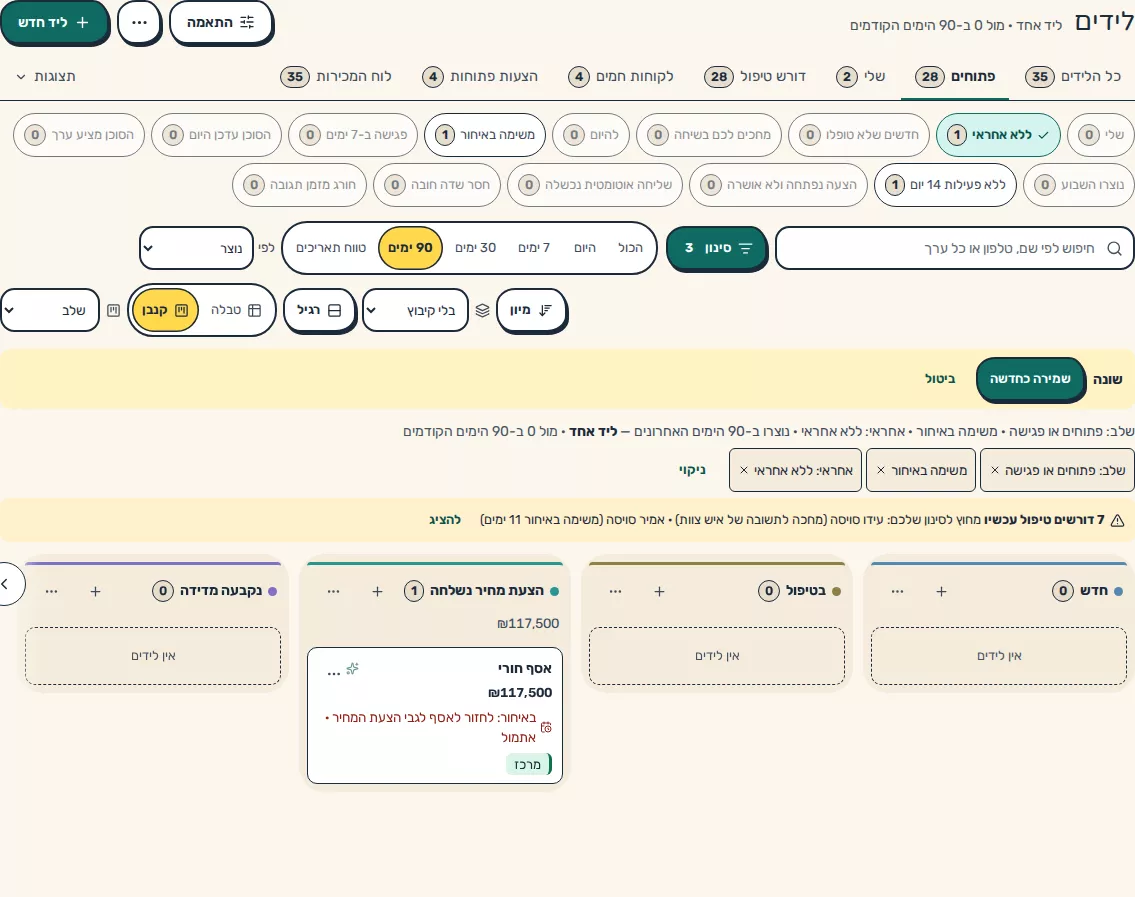This screenshot has height=897, width=1135.
Task: Open the three-dot menu of בטיפול column
Action: tap(615, 591)
